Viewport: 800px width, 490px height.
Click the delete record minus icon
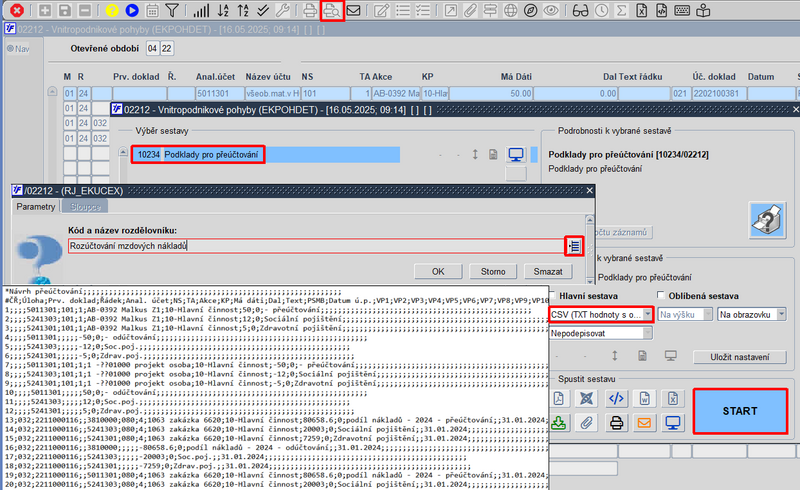(x=85, y=10)
